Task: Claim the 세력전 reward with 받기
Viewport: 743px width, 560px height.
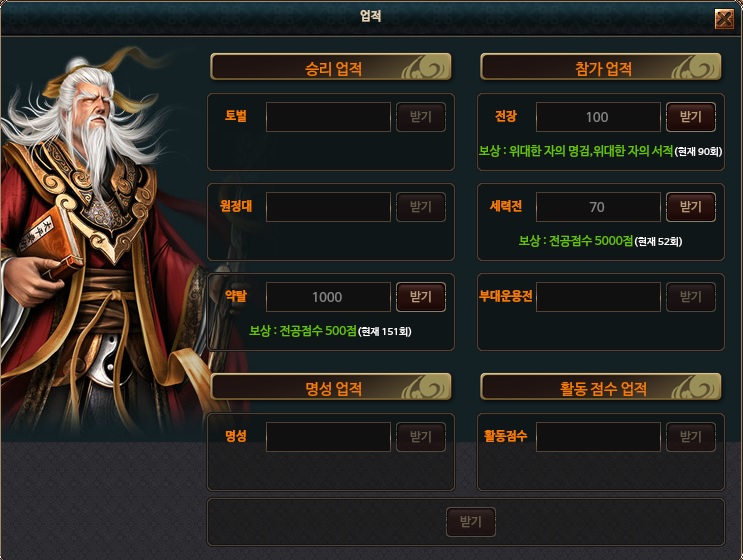Action: pos(691,207)
